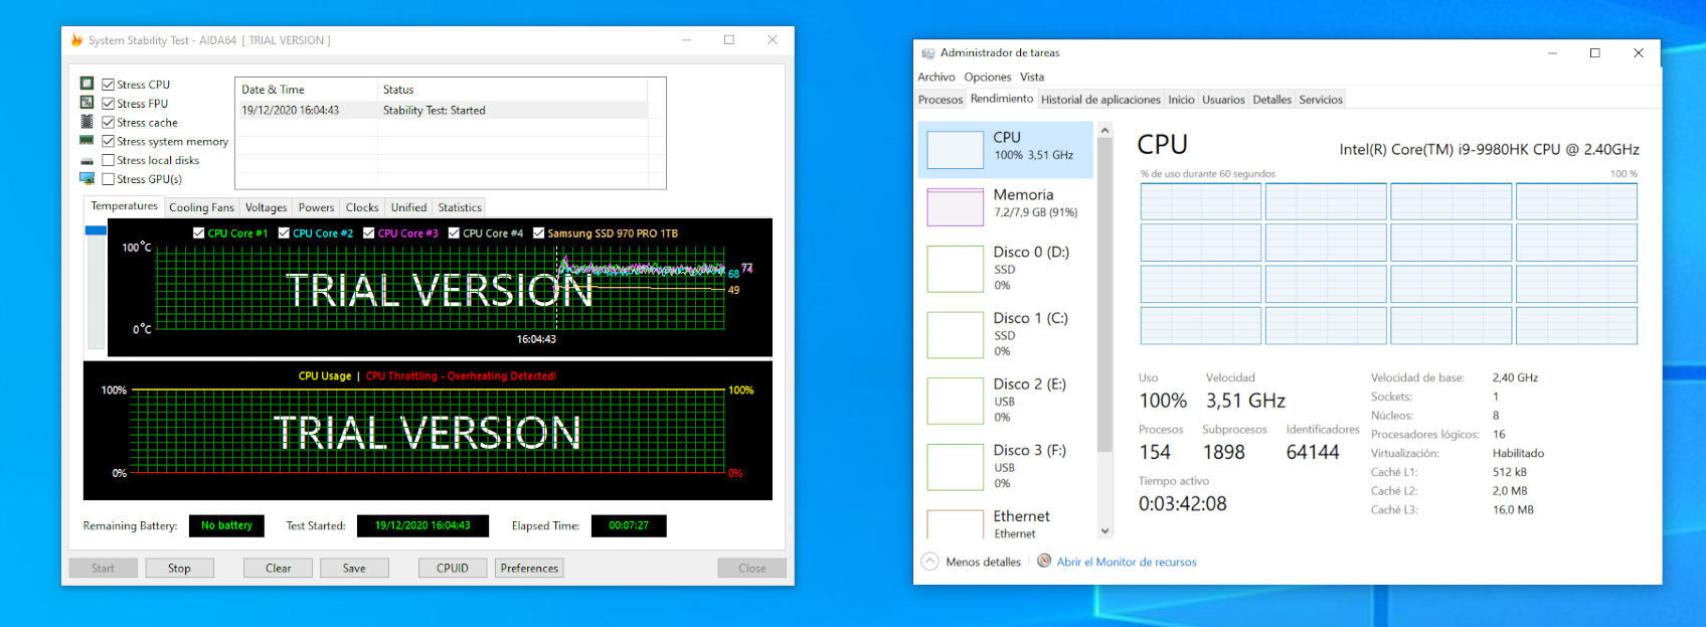Collapse Task Manager with Menos detalles chevron
This screenshot has height=627, width=1706.
930,561
